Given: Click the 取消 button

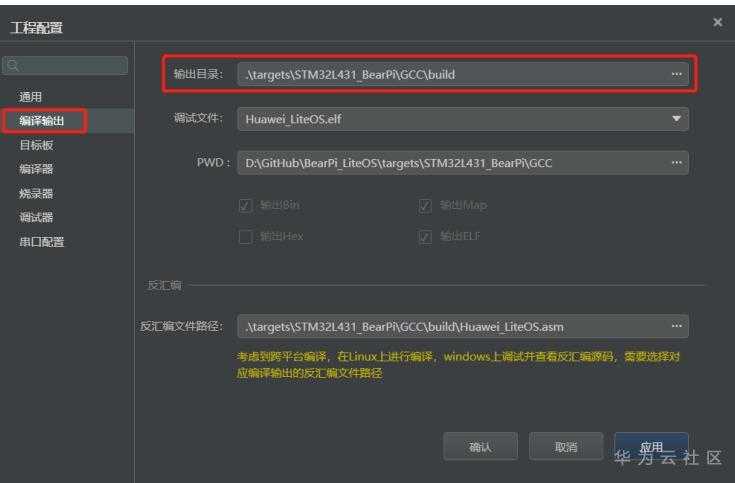Looking at the screenshot, I should 566,446.
